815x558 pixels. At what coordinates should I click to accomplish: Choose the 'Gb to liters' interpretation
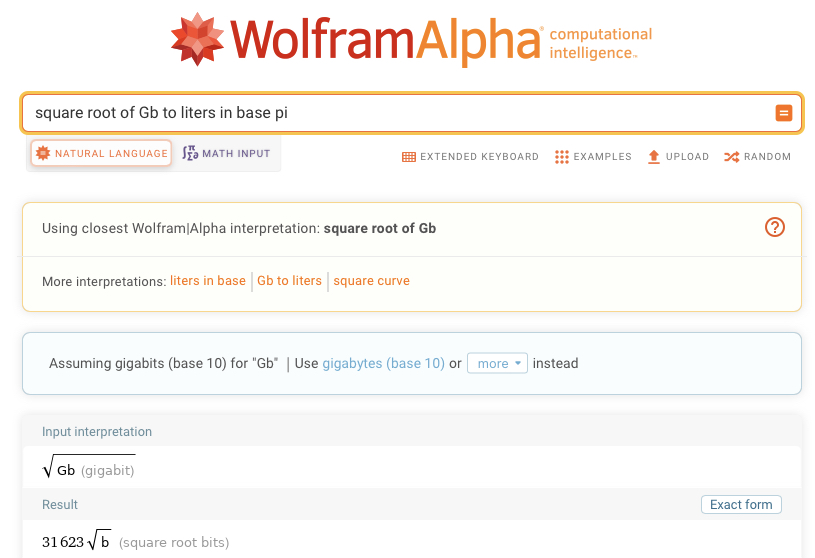(290, 281)
